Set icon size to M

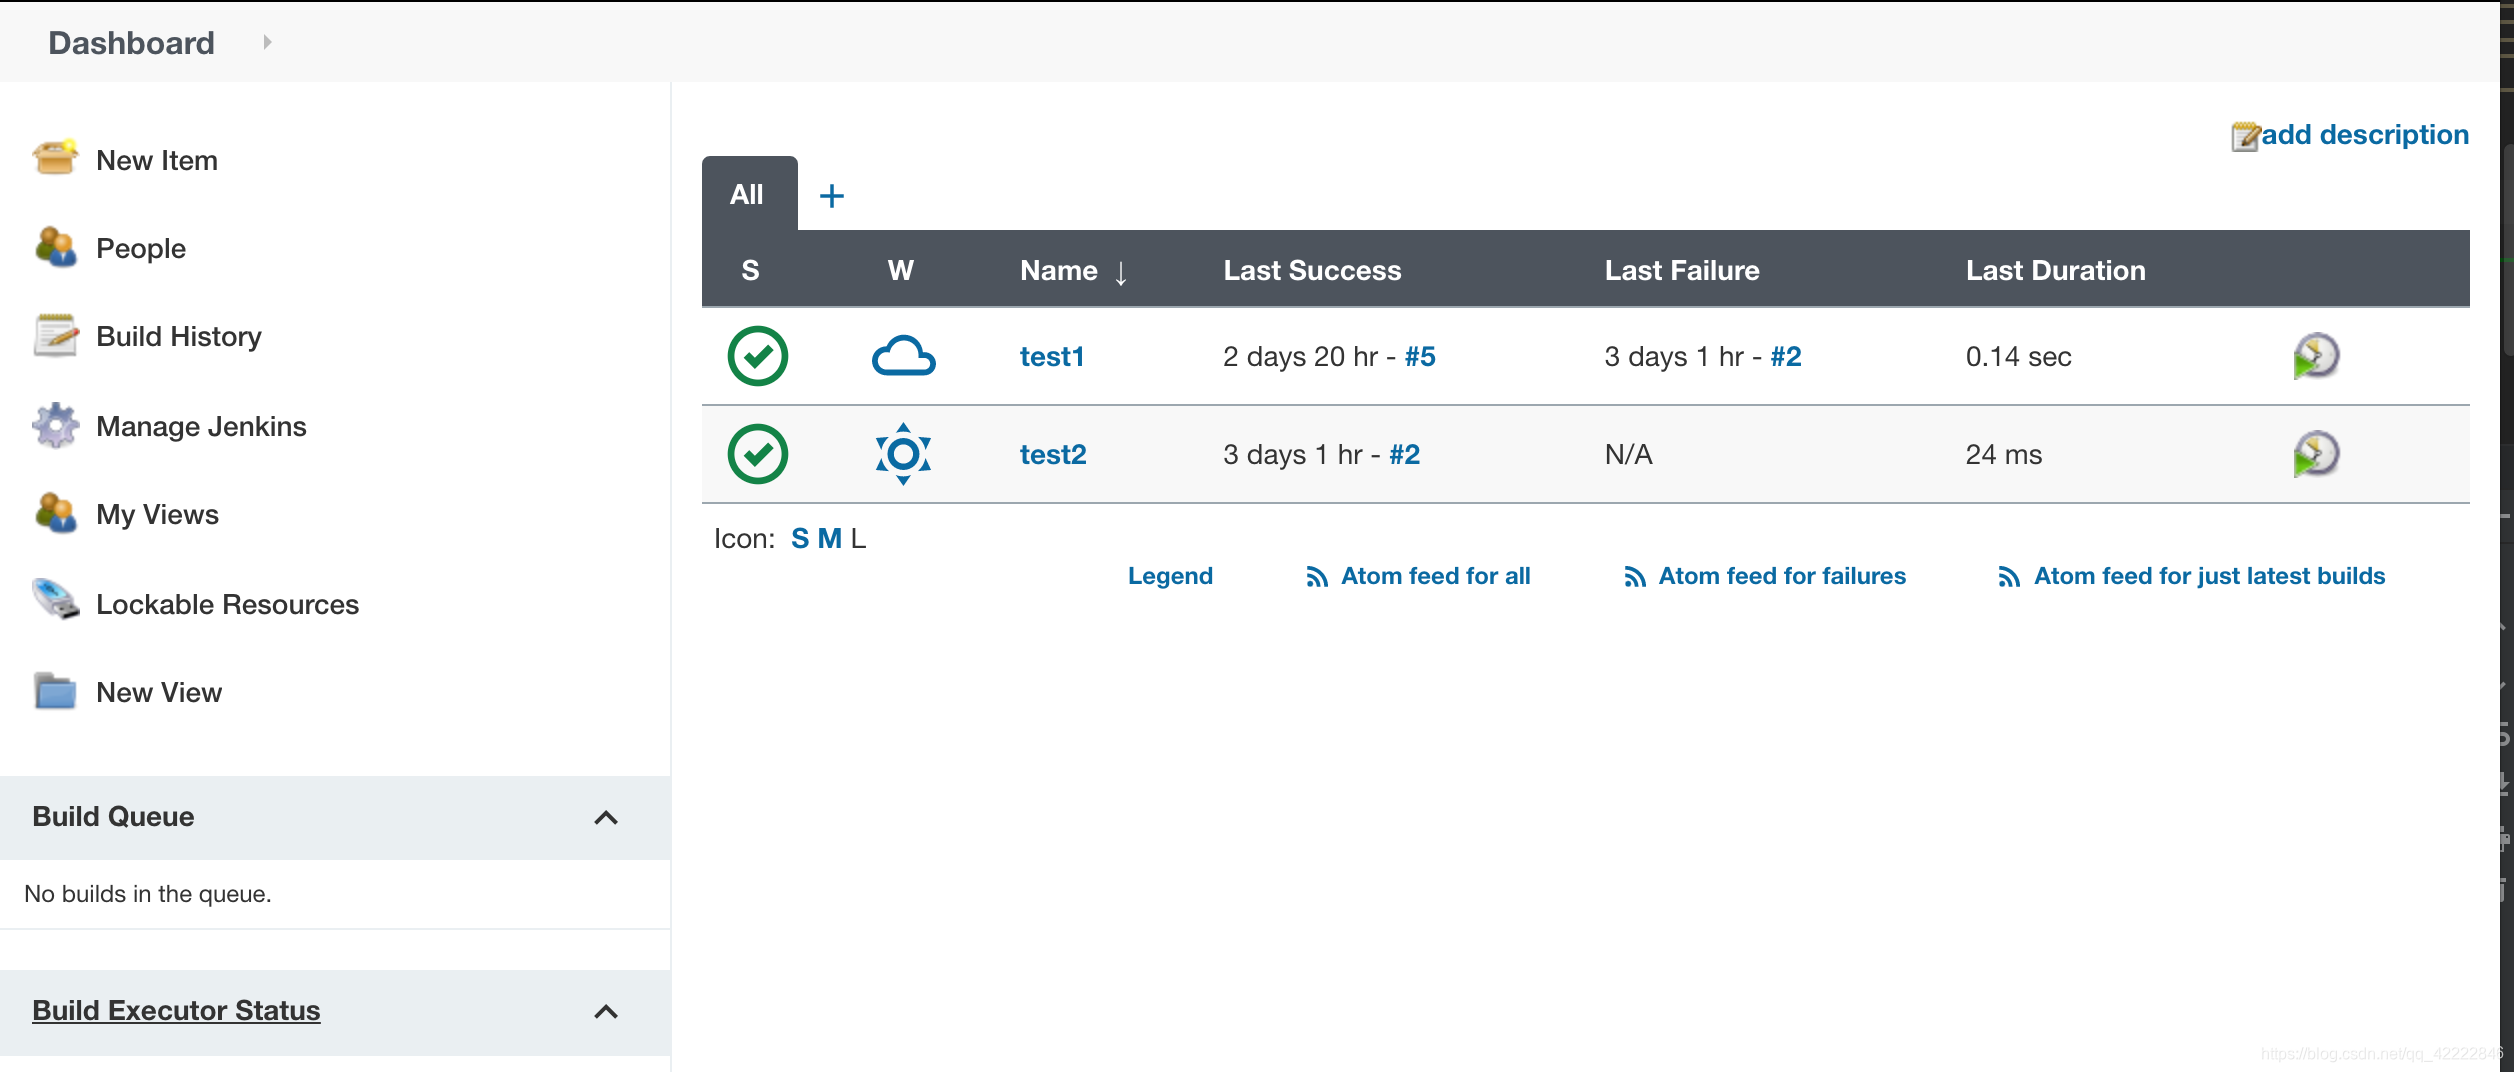829,539
